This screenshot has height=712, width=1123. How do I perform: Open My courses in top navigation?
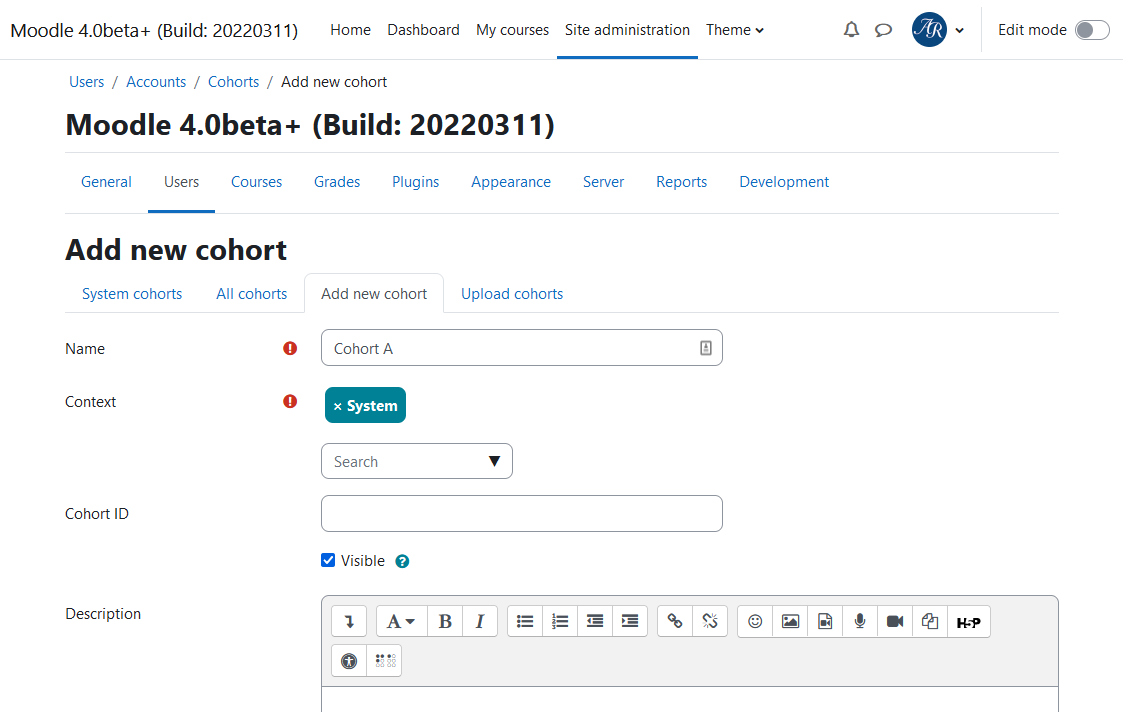512,30
